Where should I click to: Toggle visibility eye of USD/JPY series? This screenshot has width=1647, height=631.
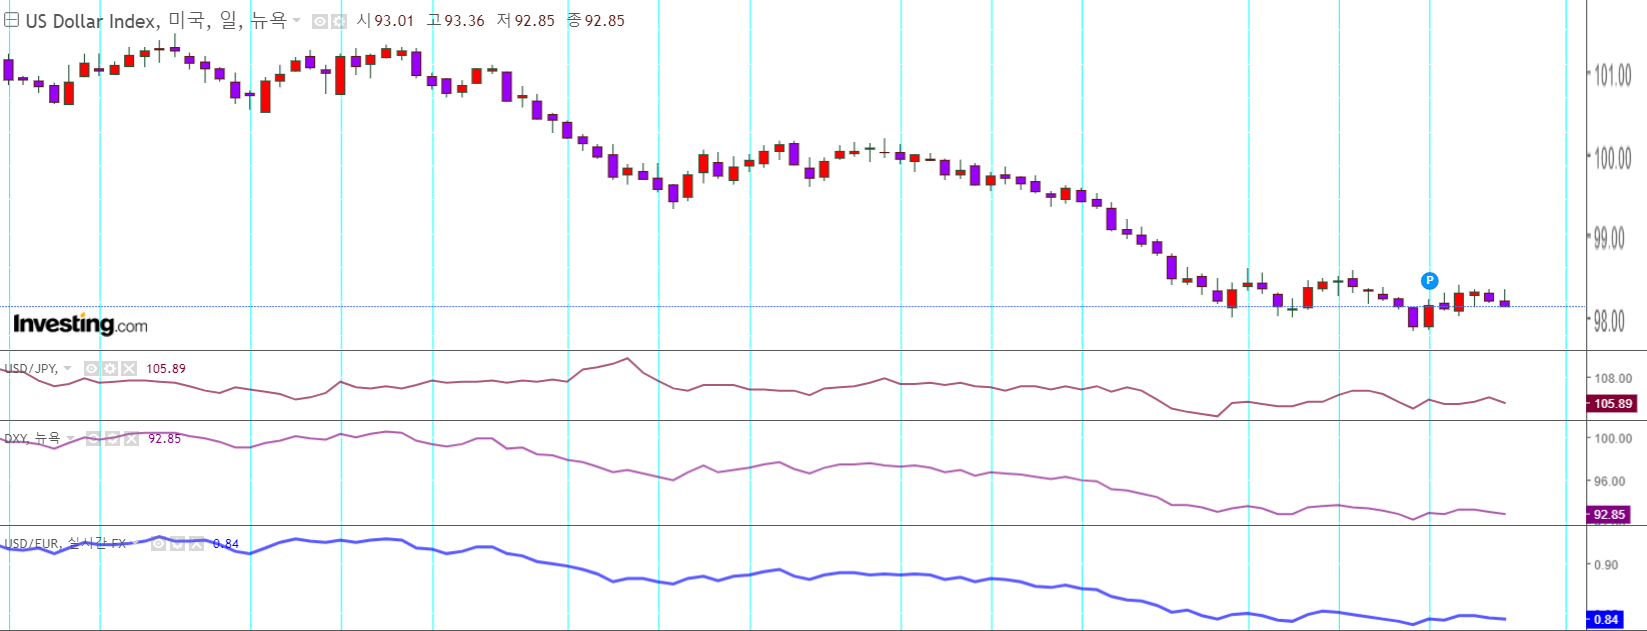tap(92, 369)
